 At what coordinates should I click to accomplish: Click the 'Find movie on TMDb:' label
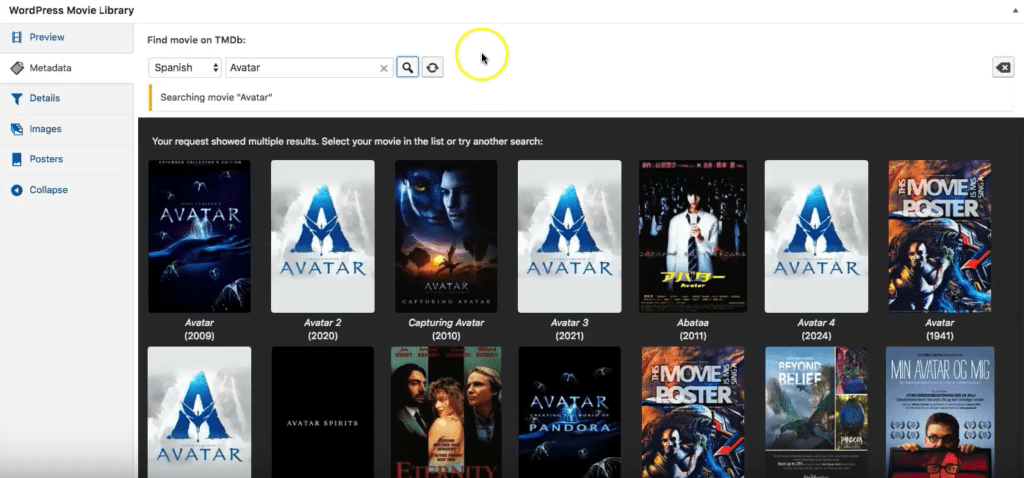(x=196, y=40)
